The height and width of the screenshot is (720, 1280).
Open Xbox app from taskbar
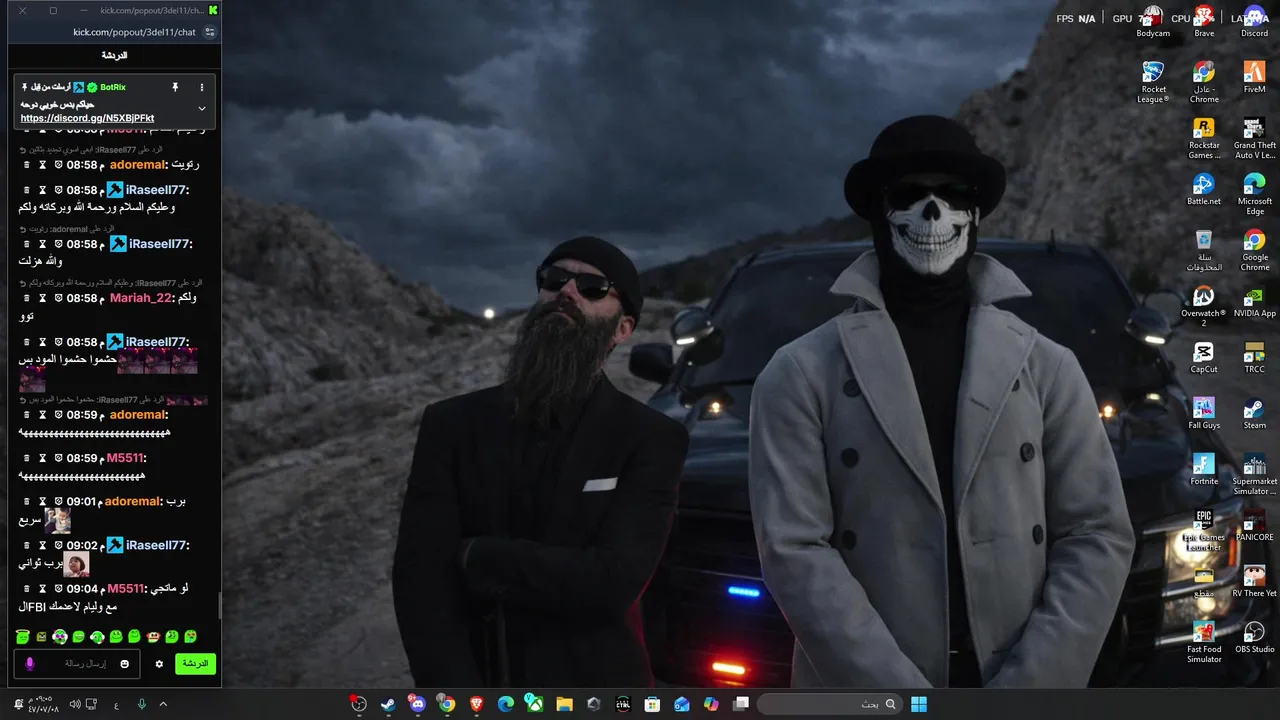pos(535,704)
